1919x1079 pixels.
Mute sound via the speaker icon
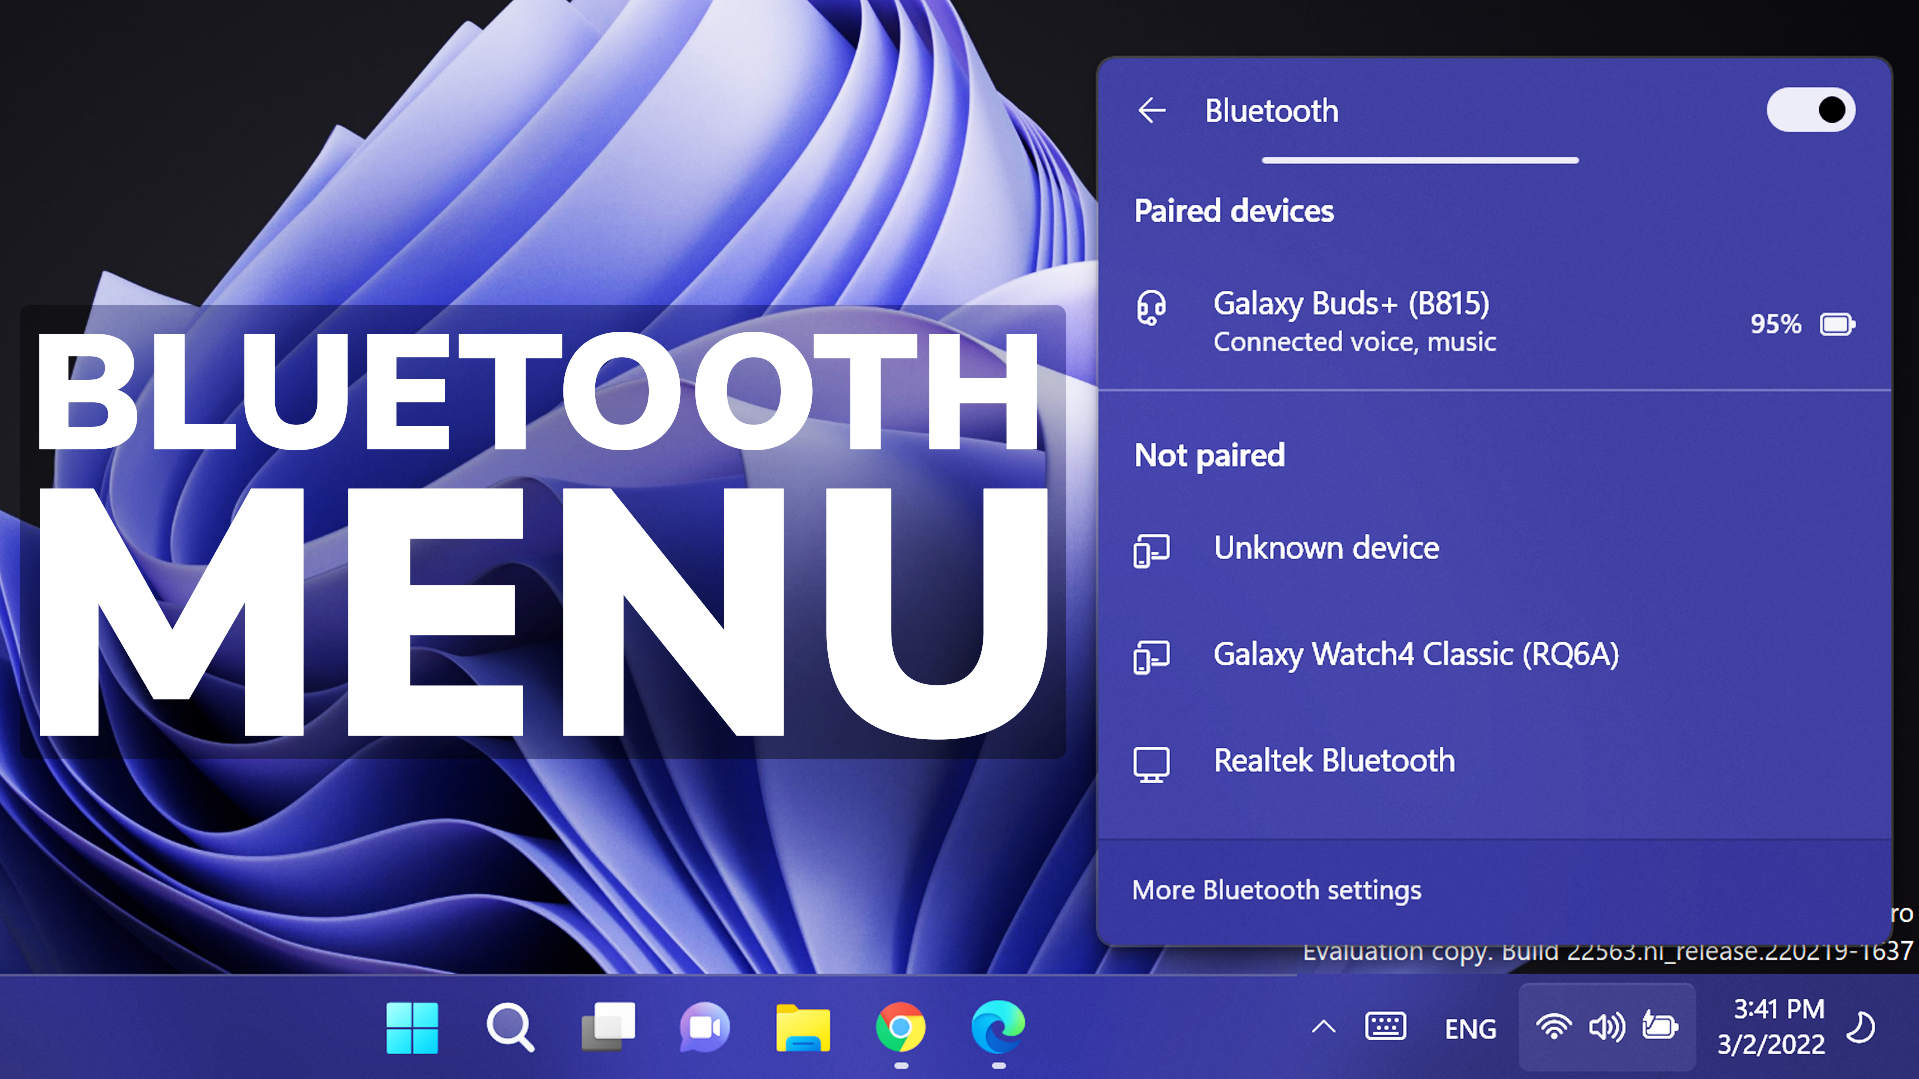[1606, 1027]
